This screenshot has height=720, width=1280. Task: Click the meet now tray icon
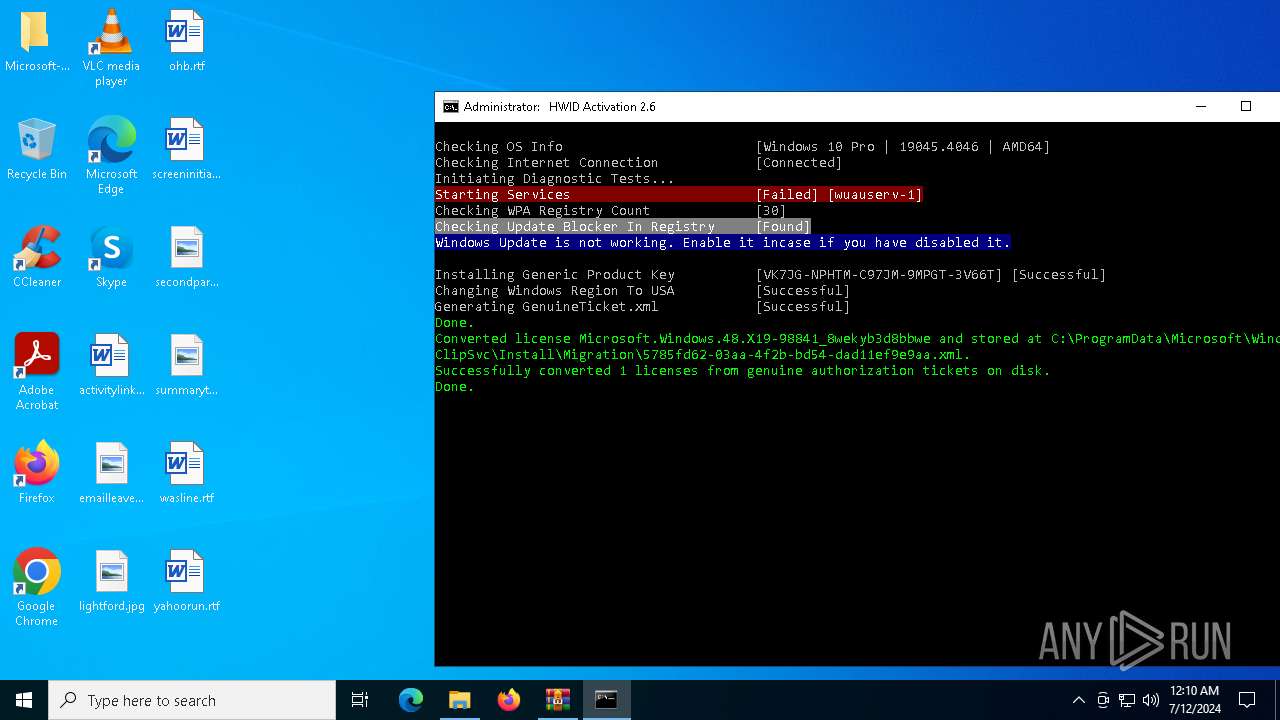coord(1103,700)
